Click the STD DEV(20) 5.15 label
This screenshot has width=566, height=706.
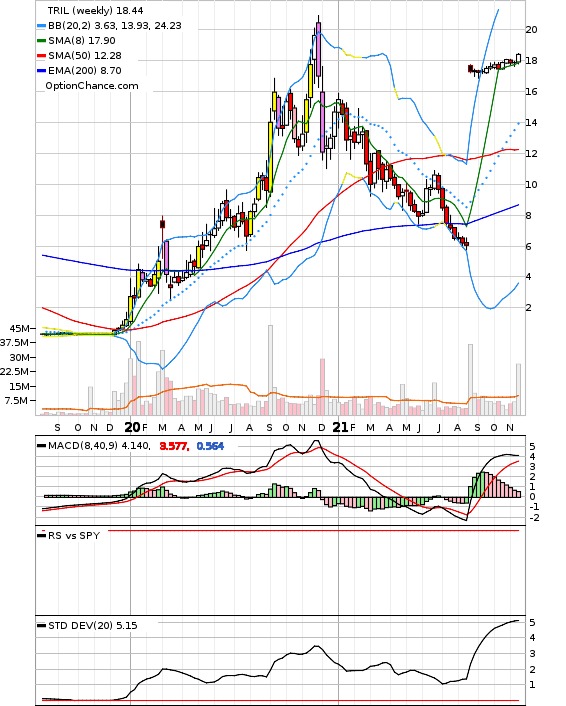coord(93,625)
